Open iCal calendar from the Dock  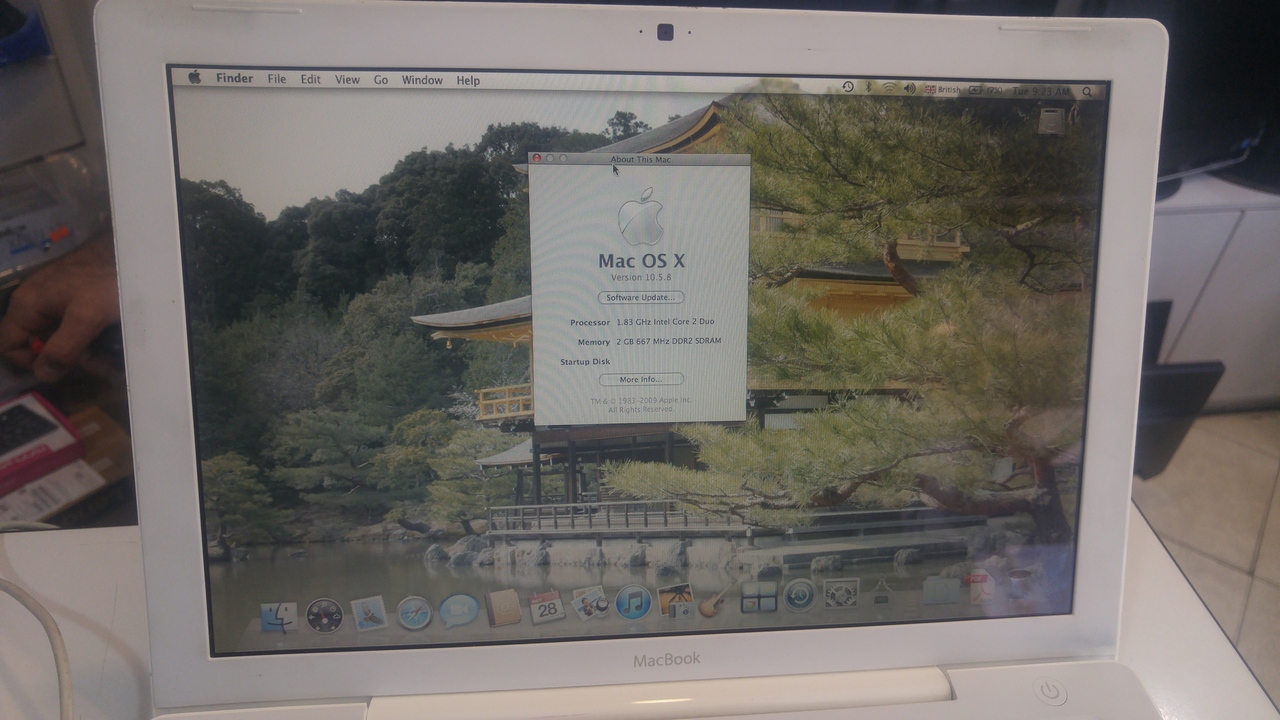point(547,605)
